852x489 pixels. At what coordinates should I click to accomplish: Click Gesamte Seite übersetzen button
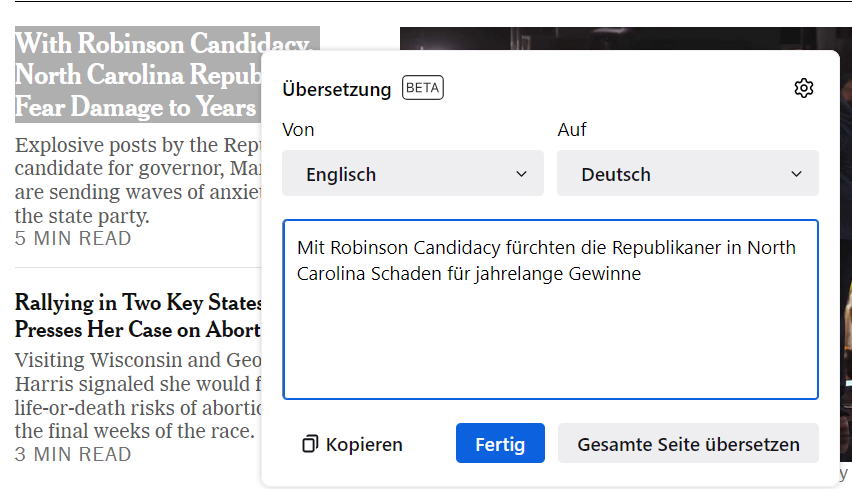pos(688,444)
